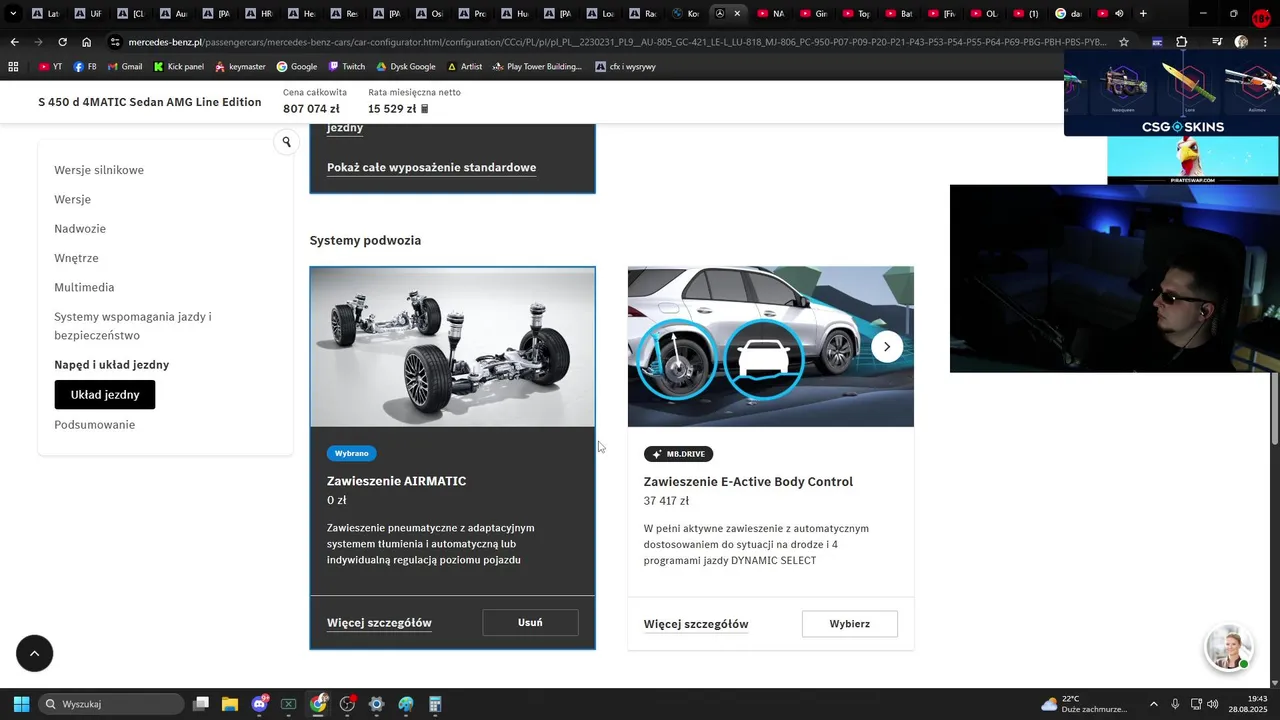Open Kick panel bookmark
The image size is (1280, 720).
pos(178,67)
